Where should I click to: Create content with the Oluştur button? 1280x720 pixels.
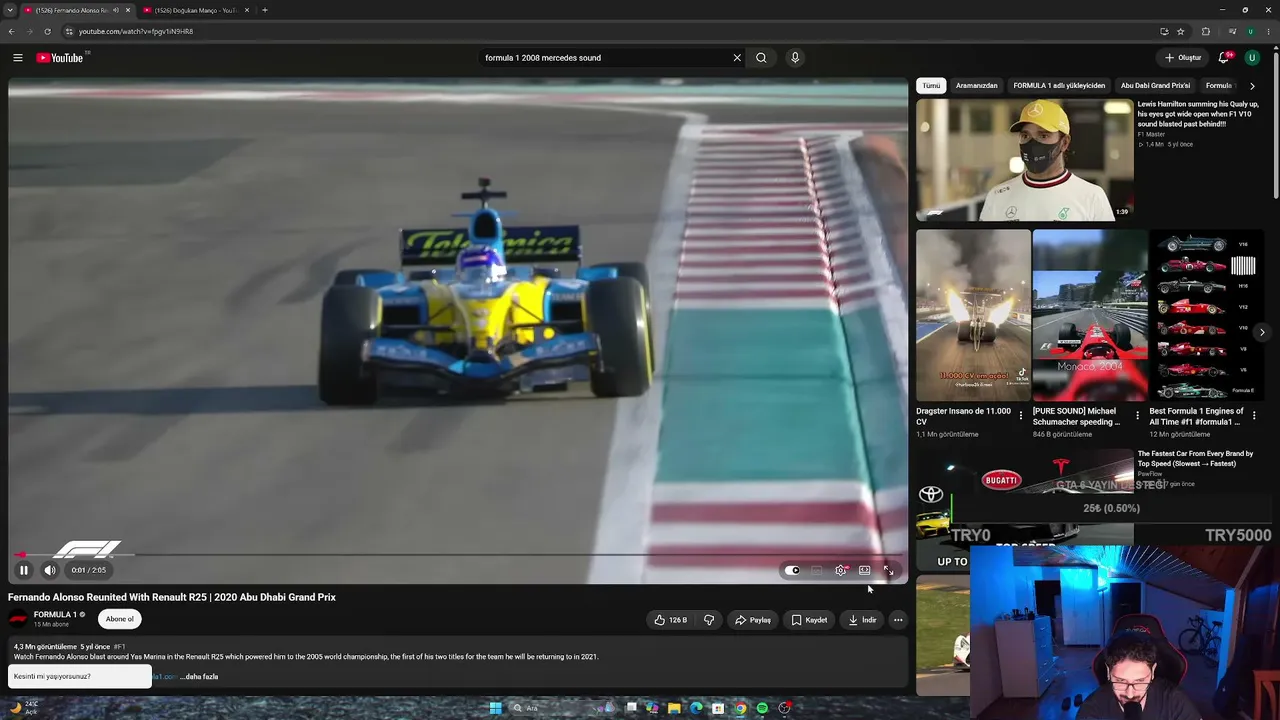pyautogui.click(x=1183, y=58)
